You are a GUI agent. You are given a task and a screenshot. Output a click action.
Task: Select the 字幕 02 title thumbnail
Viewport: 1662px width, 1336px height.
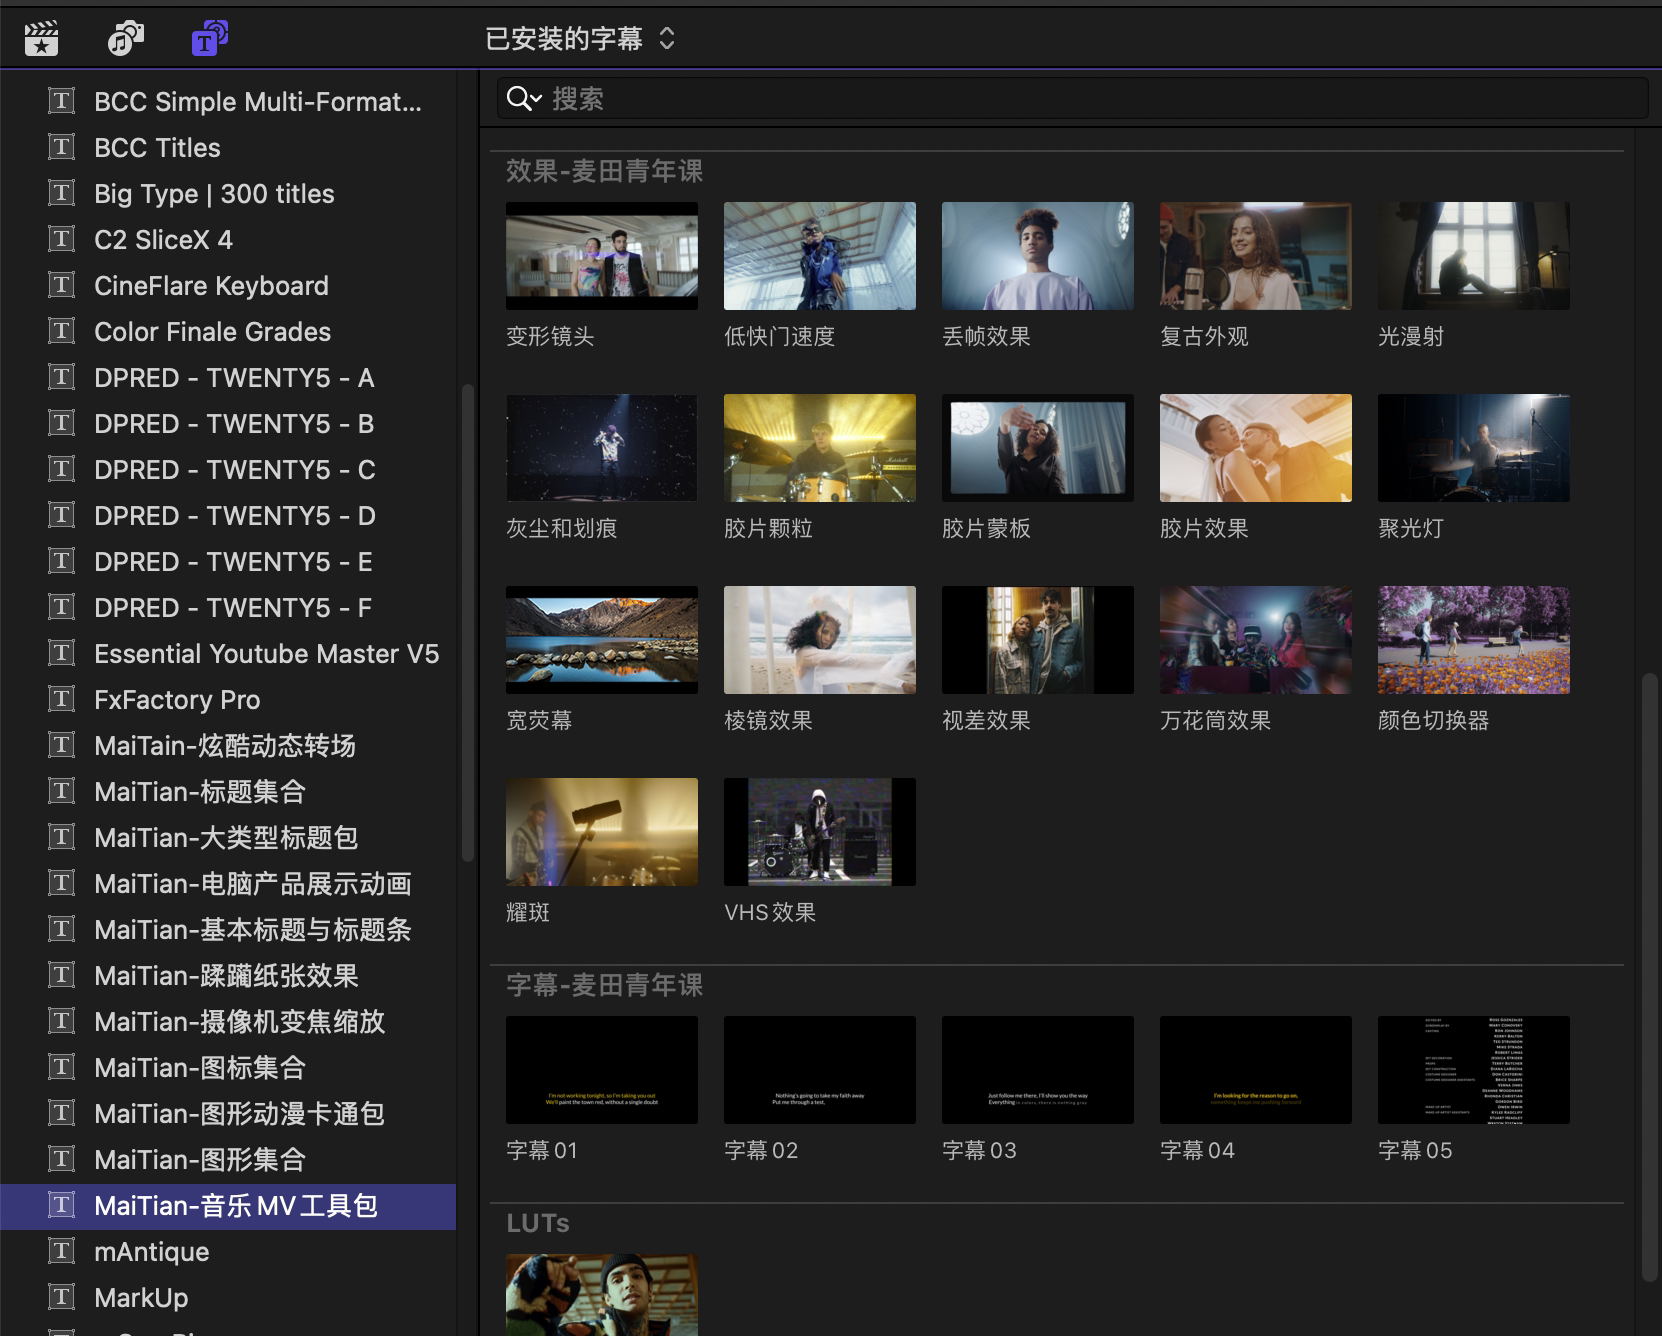(x=820, y=1070)
